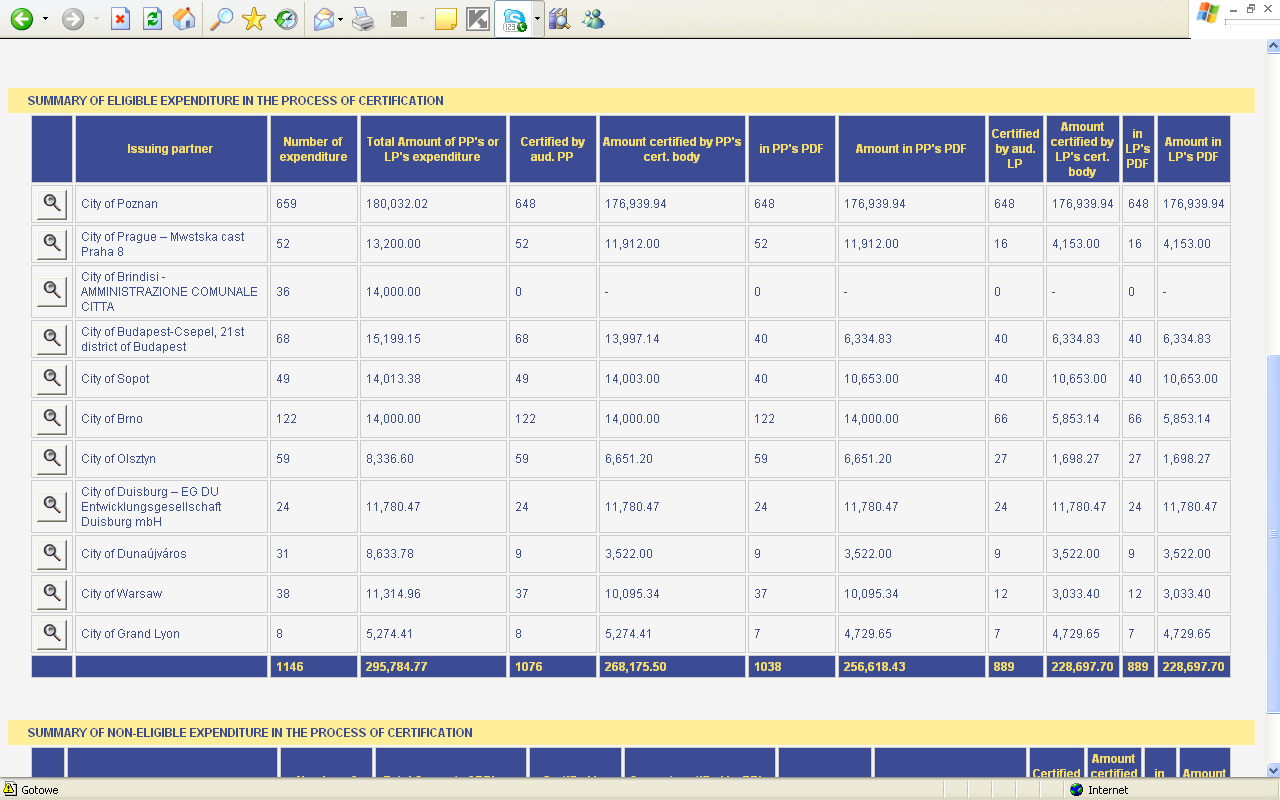Select the 'City of Warsaw' partner name
Viewport: 1280px width, 800px height.
pos(121,594)
